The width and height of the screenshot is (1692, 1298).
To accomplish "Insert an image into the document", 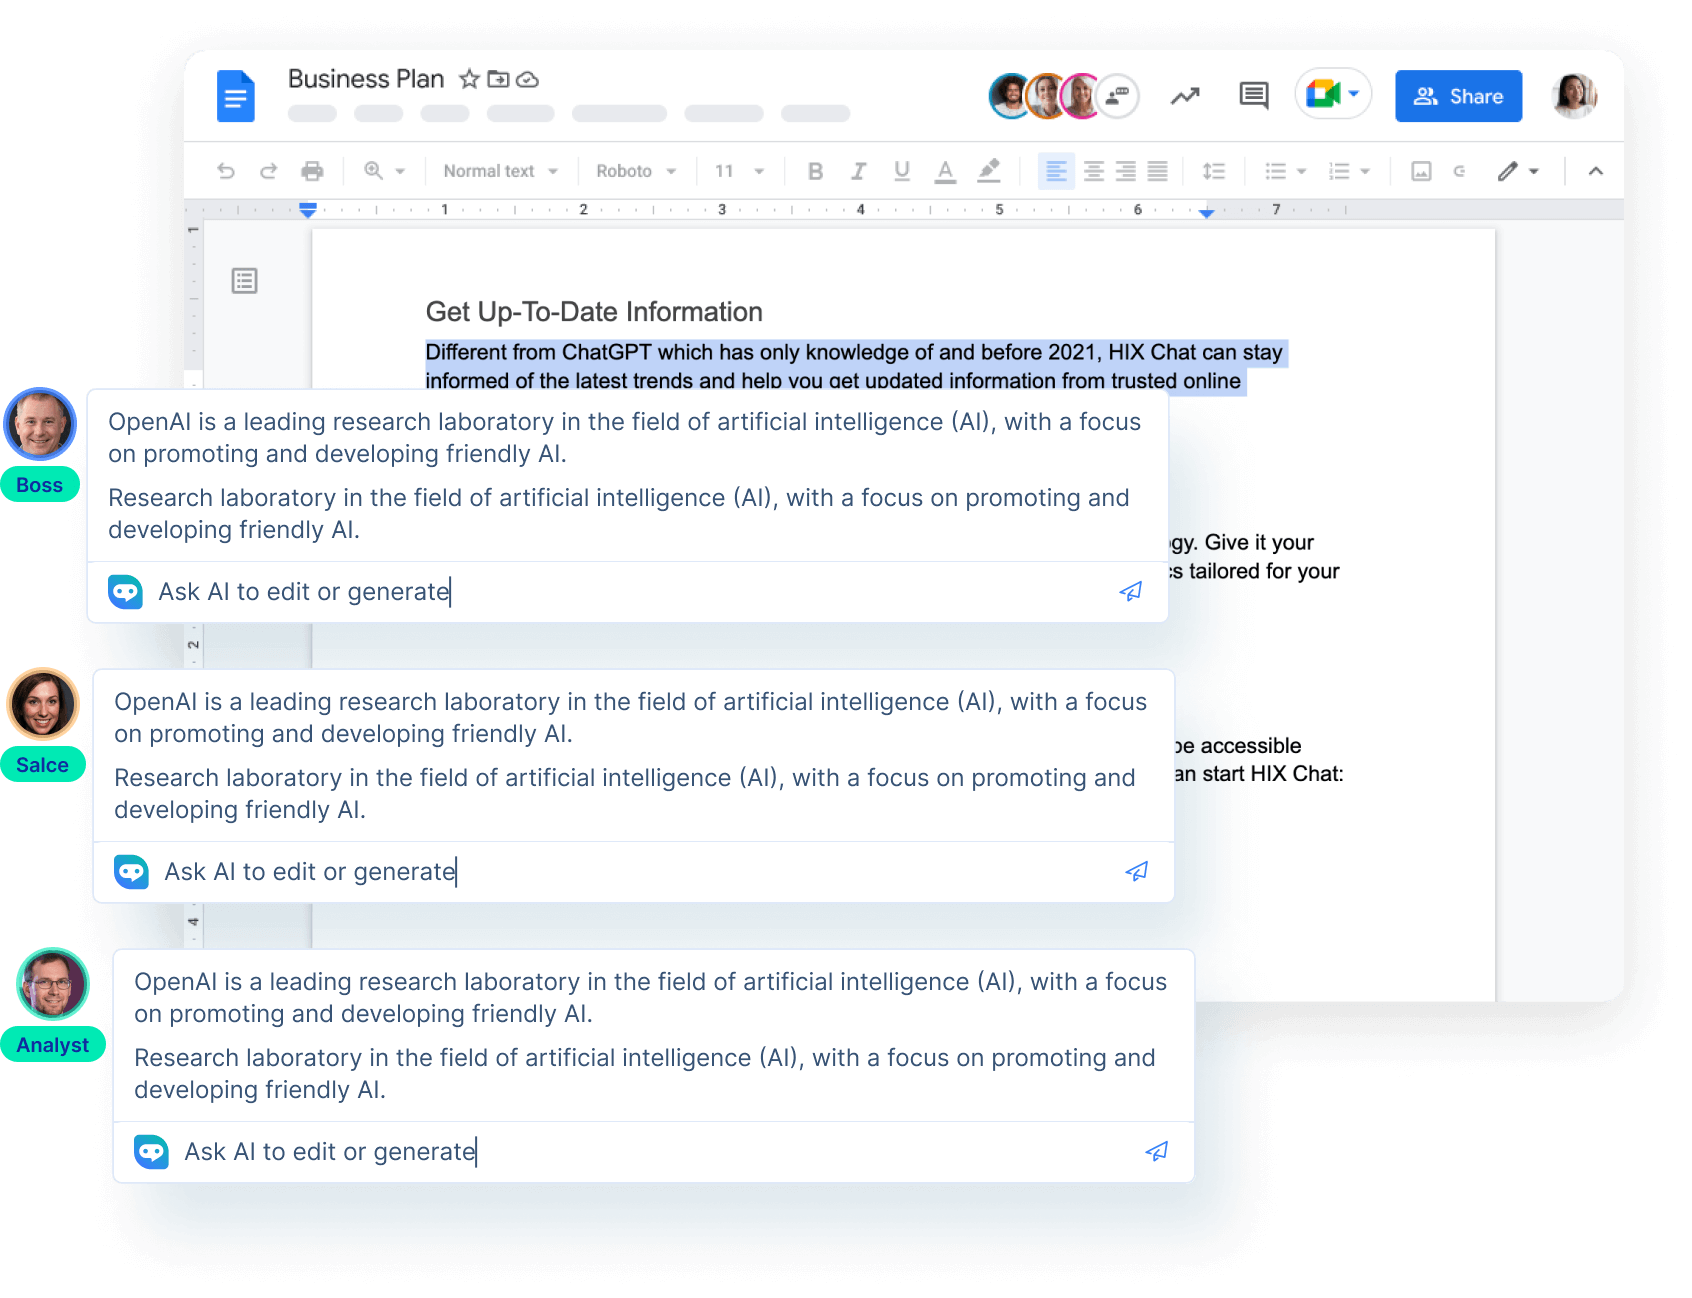I will 1419,170.
